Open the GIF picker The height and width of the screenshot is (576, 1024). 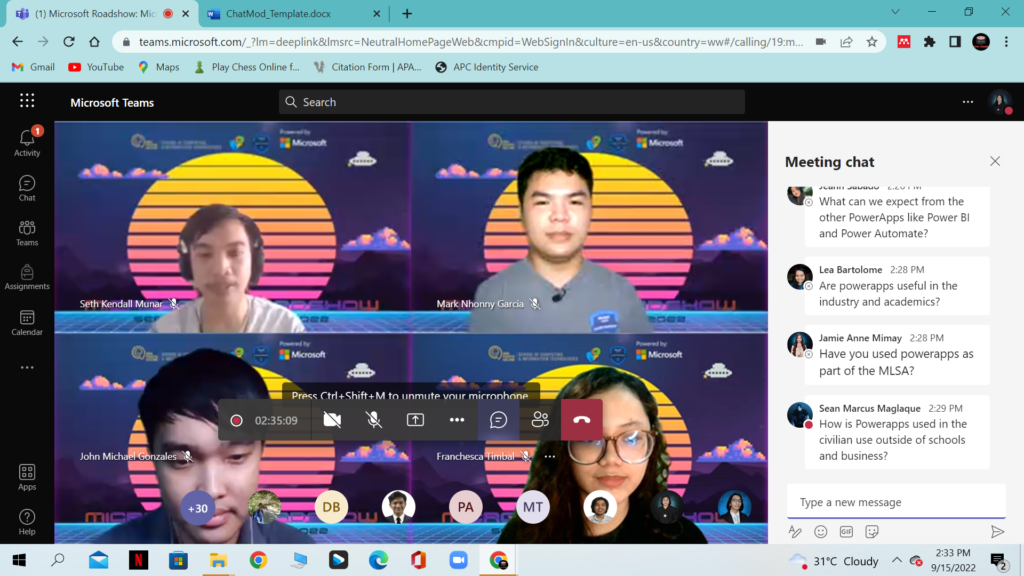[846, 532]
